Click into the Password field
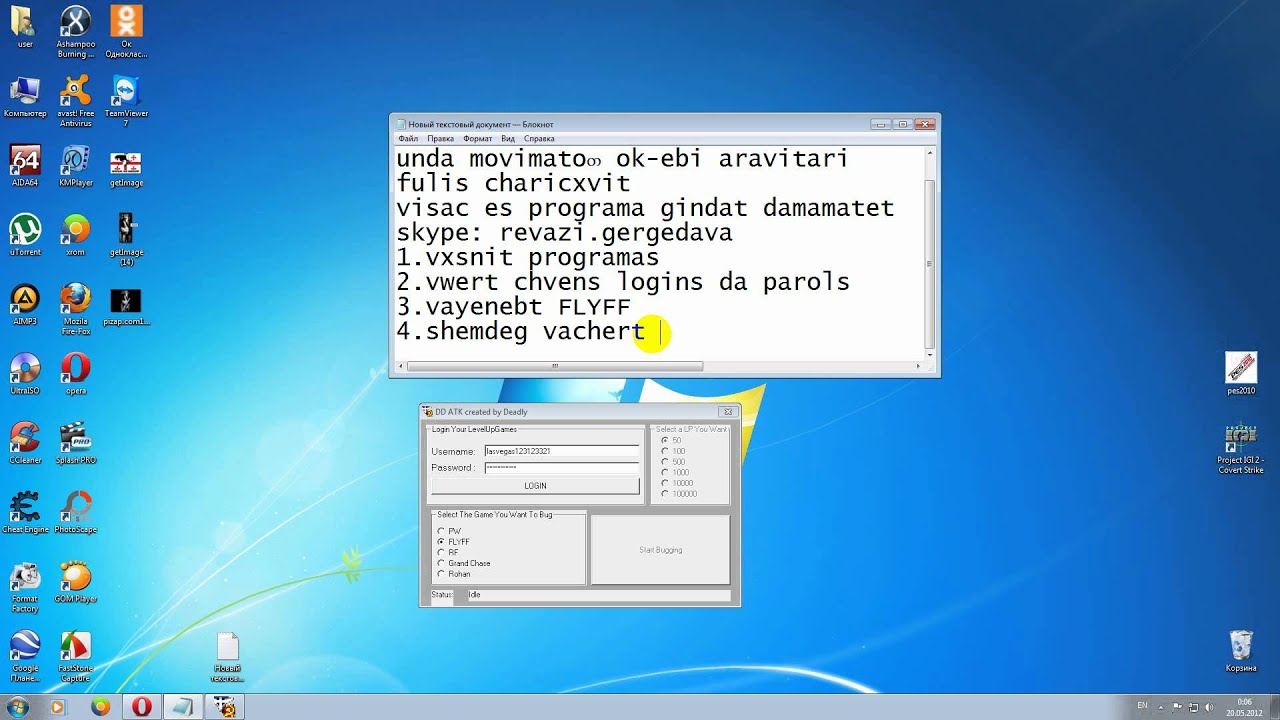The width and height of the screenshot is (1280, 720). click(x=561, y=467)
